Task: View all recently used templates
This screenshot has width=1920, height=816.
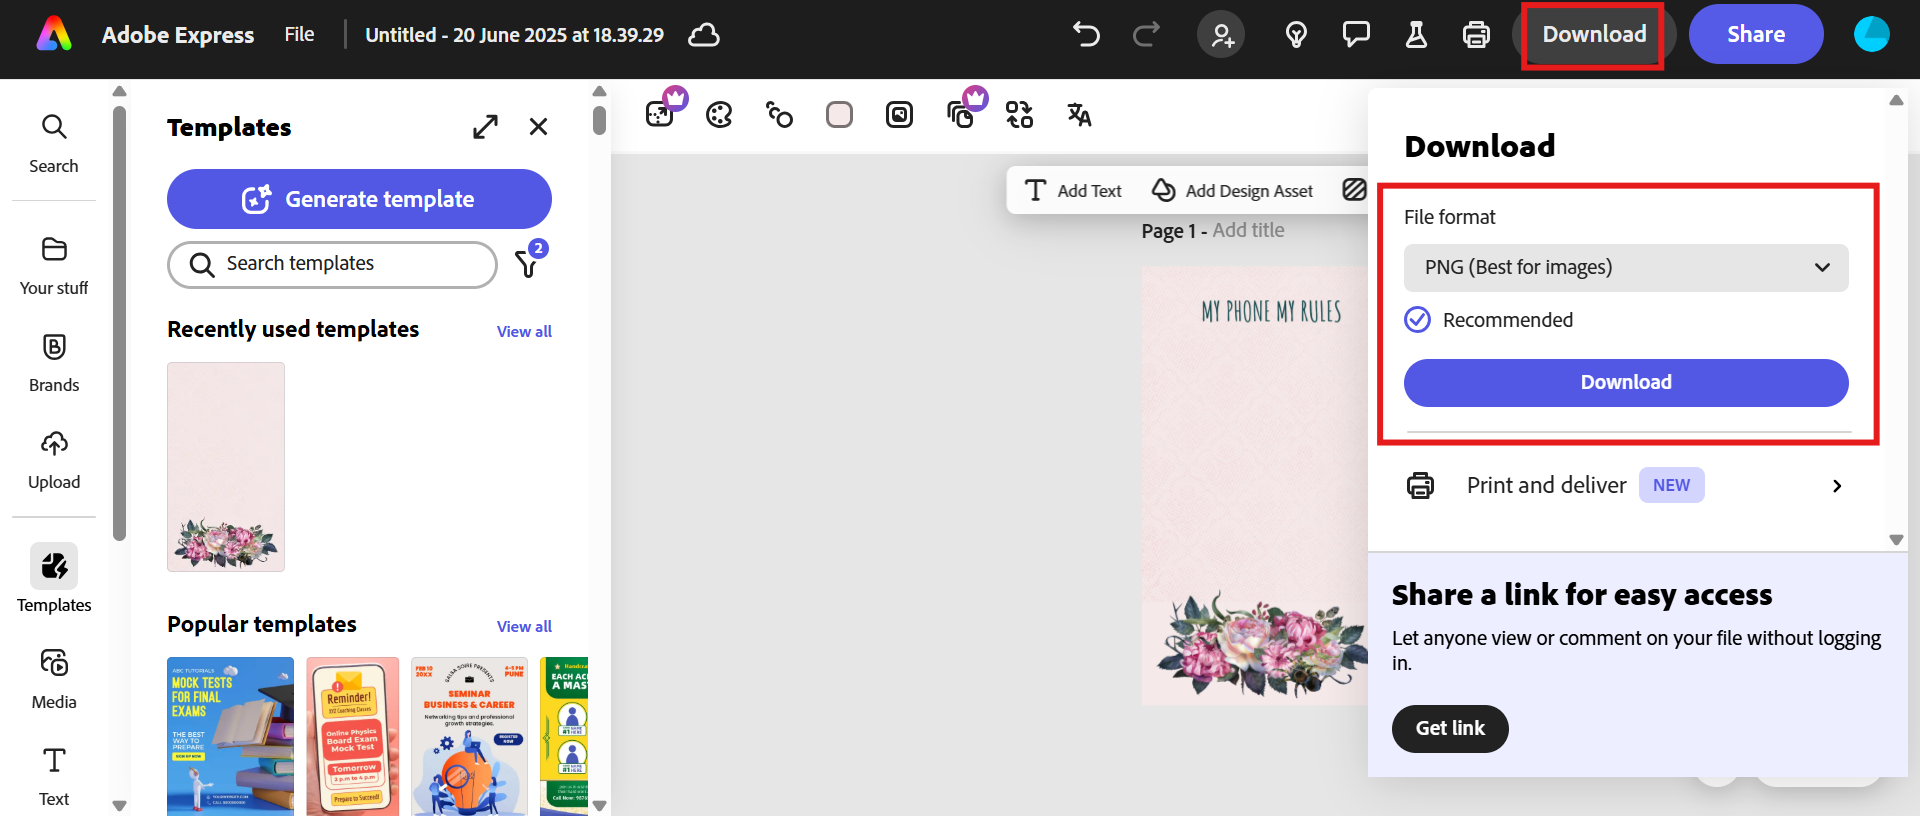Action: click(x=524, y=331)
